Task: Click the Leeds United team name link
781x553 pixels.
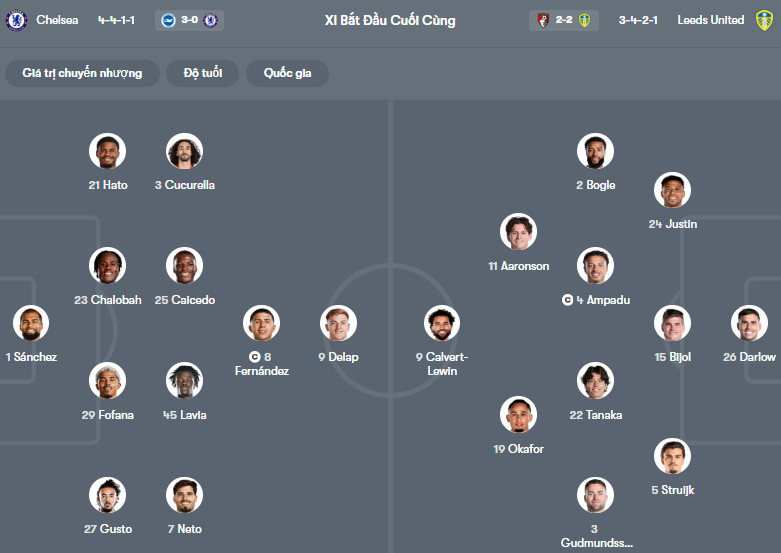Action: point(710,20)
